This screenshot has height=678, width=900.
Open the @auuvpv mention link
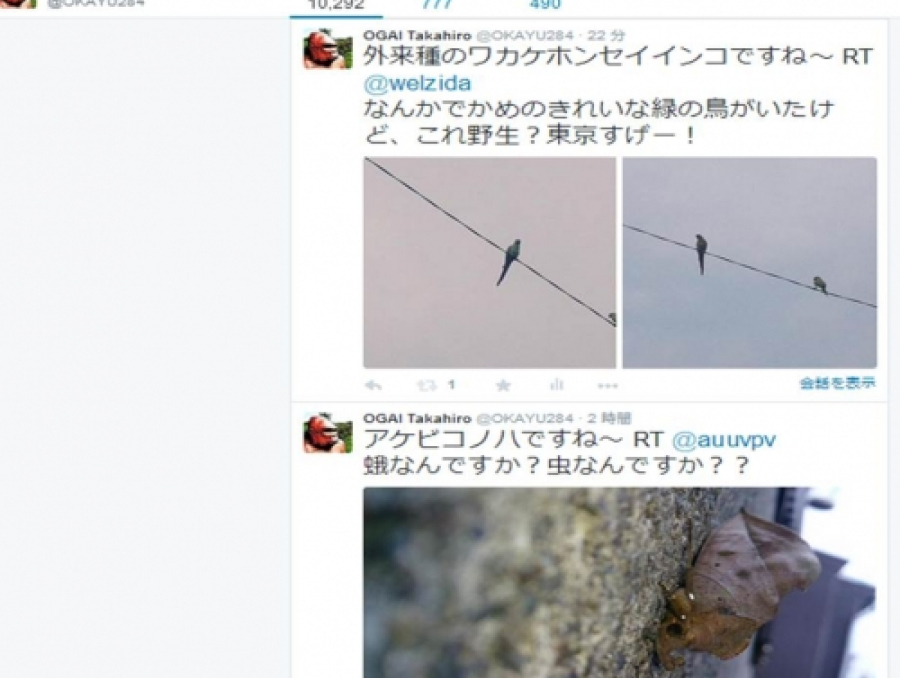tap(723, 440)
